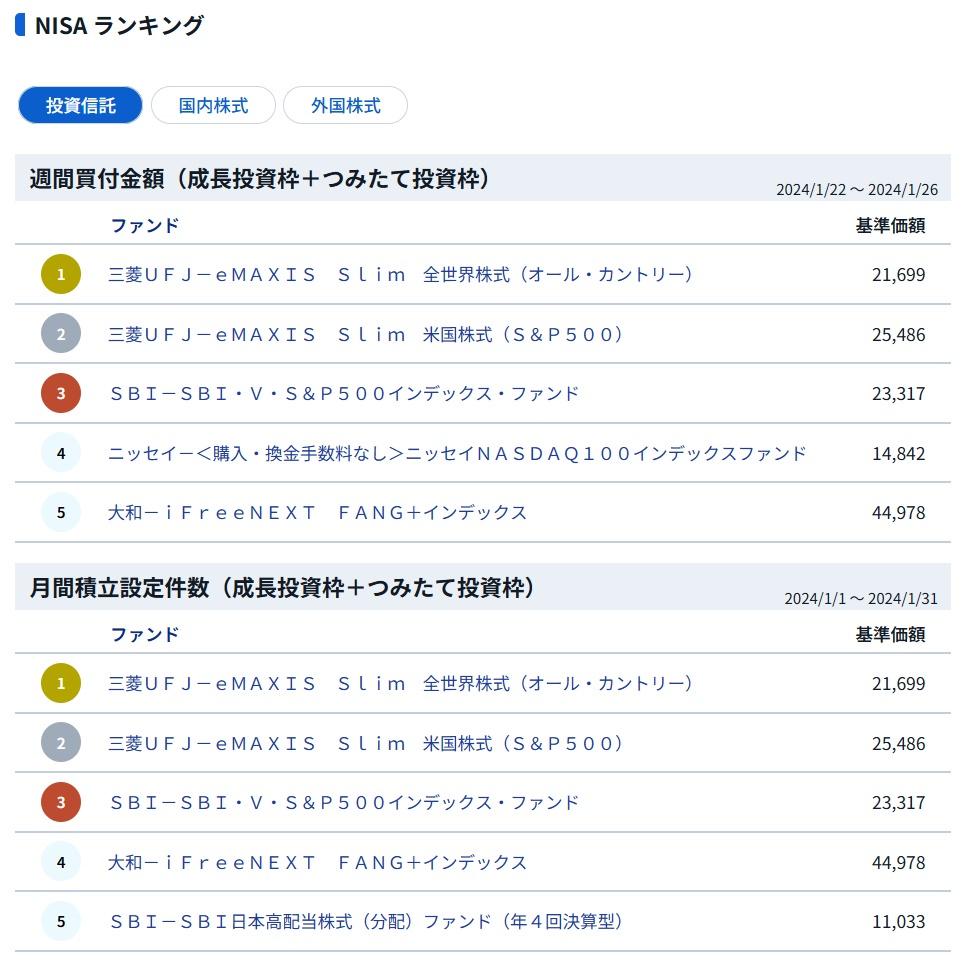The height and width of the screenshot is (967, 967).
Task: Open iFreeNEXT FANG+ link in weekly ranking
Action: coord(318,512)
